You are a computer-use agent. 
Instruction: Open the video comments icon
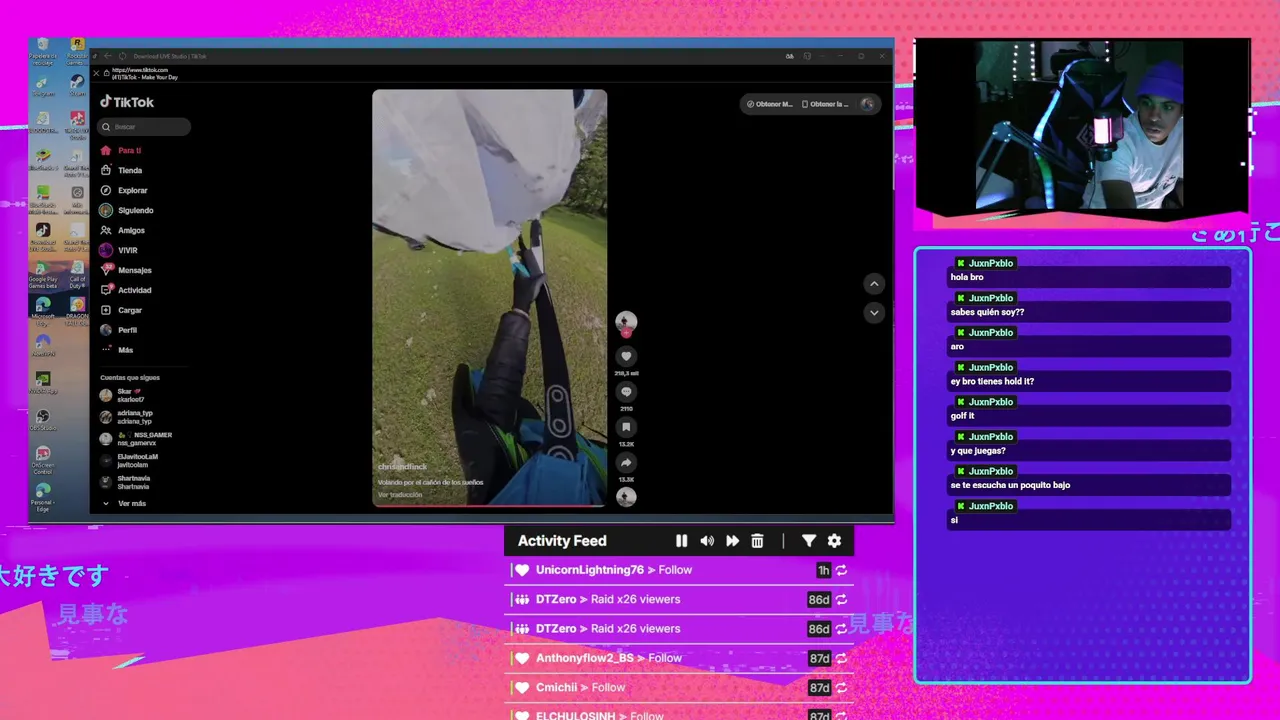(626, 392)
